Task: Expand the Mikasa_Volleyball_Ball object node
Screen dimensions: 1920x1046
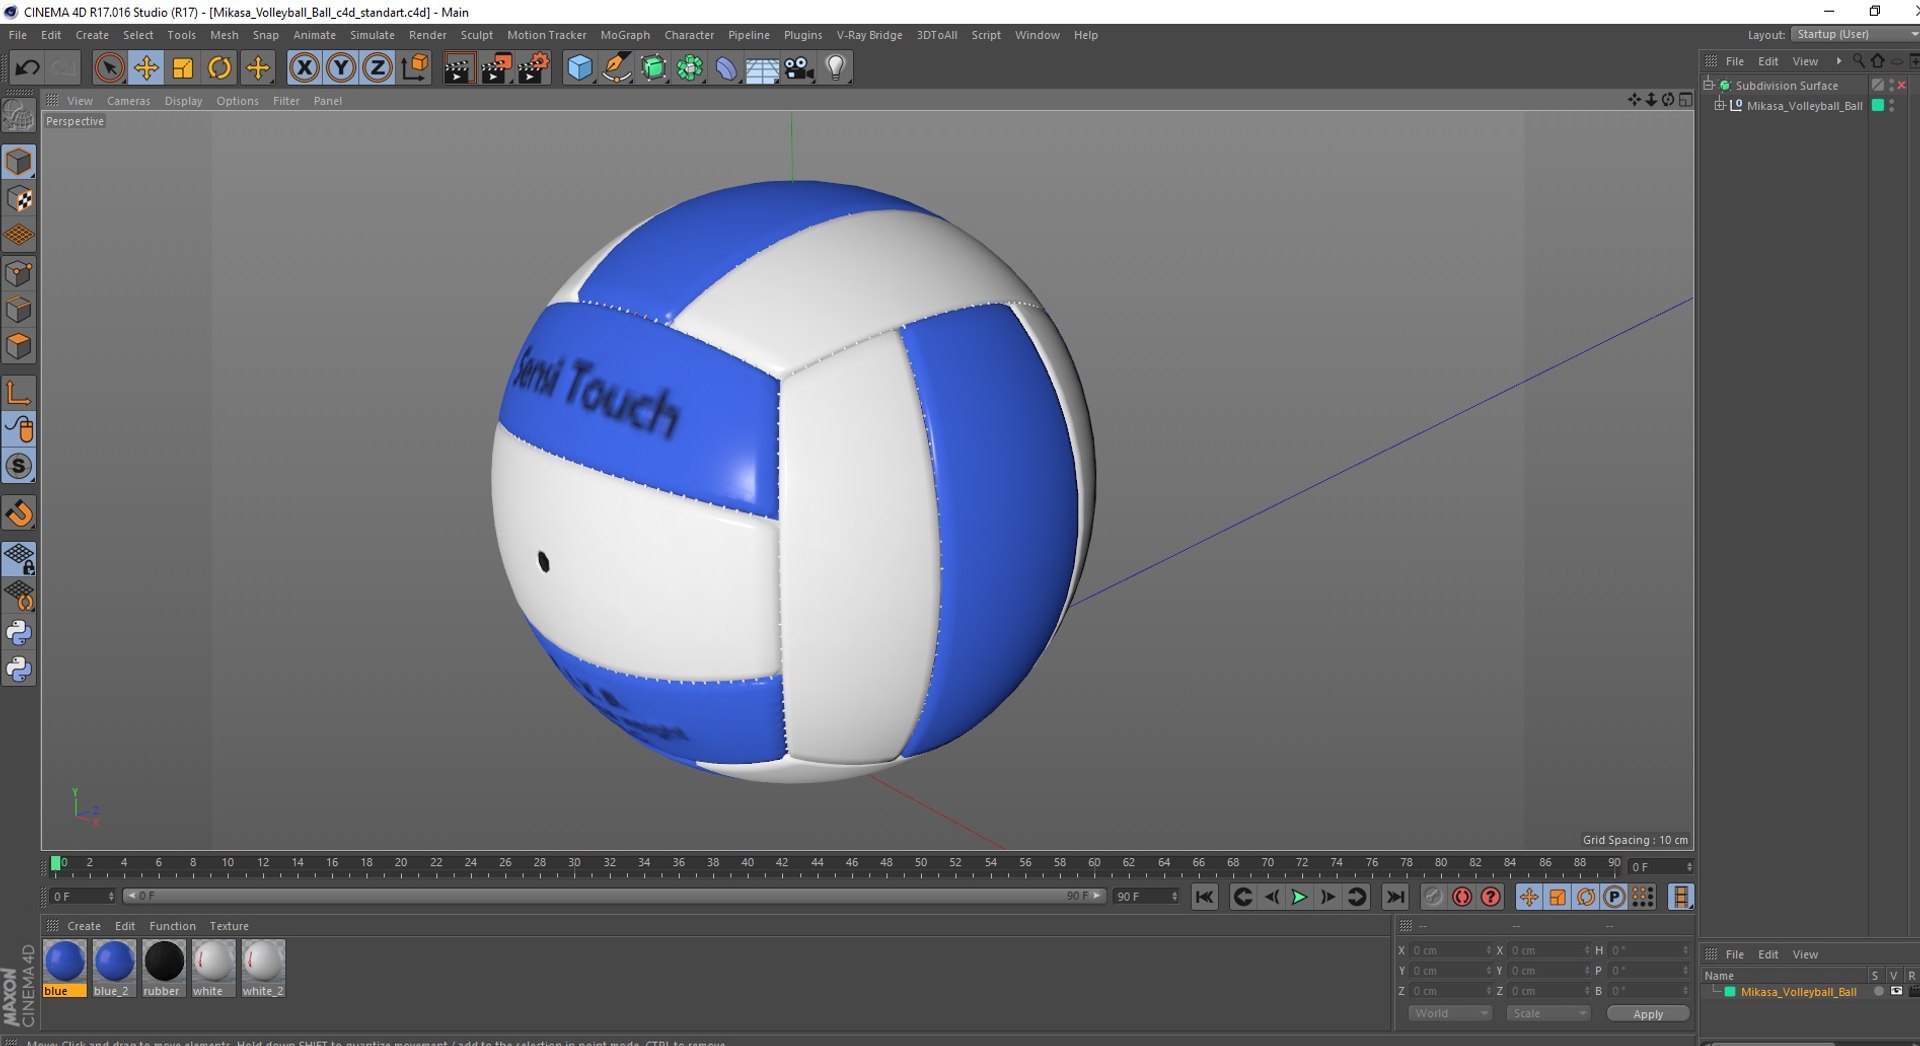Action: click(1720, 105)
